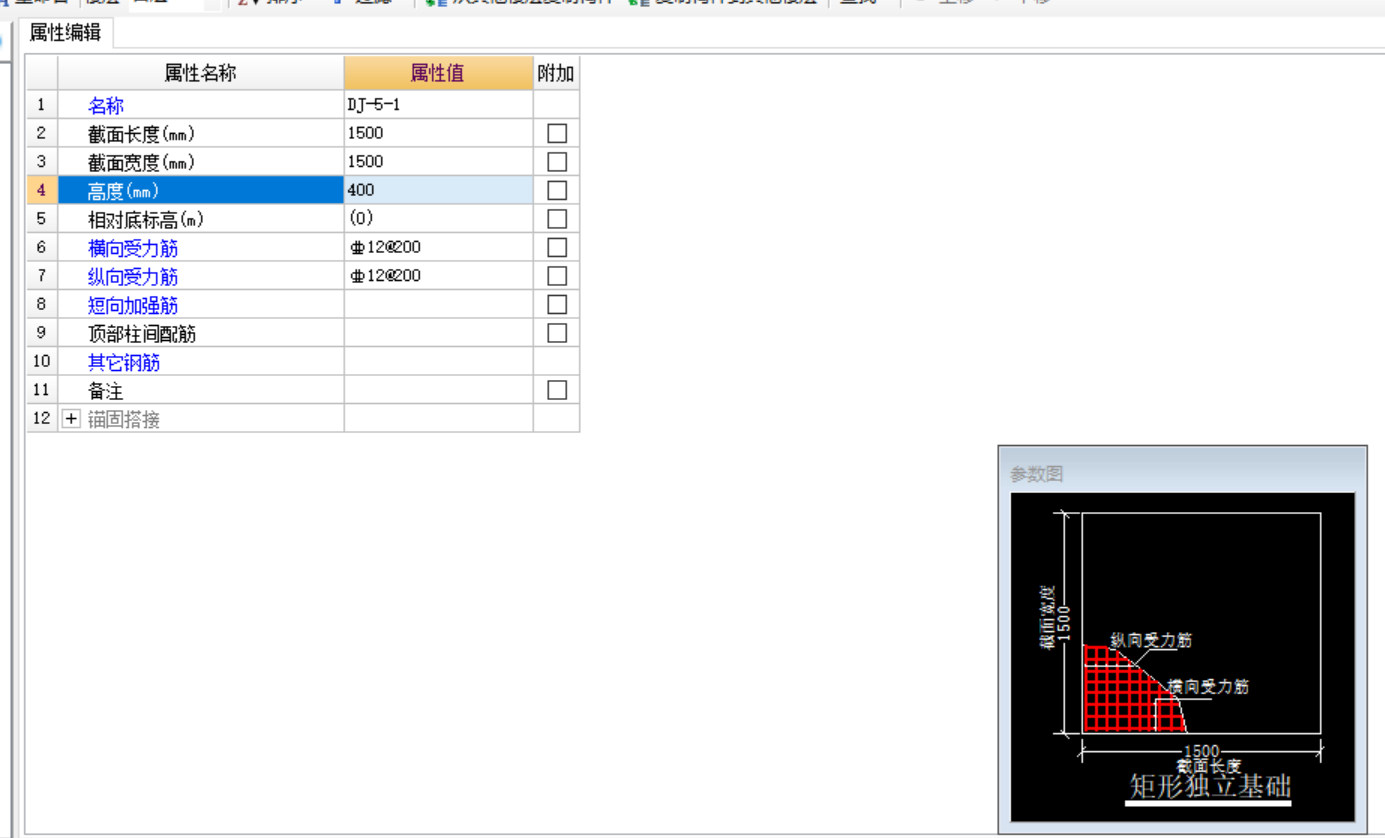The width and height of the screenshot is (1385, 838).
Task: Click empty value cell for 短向加强筋
Action: point(438,304)
